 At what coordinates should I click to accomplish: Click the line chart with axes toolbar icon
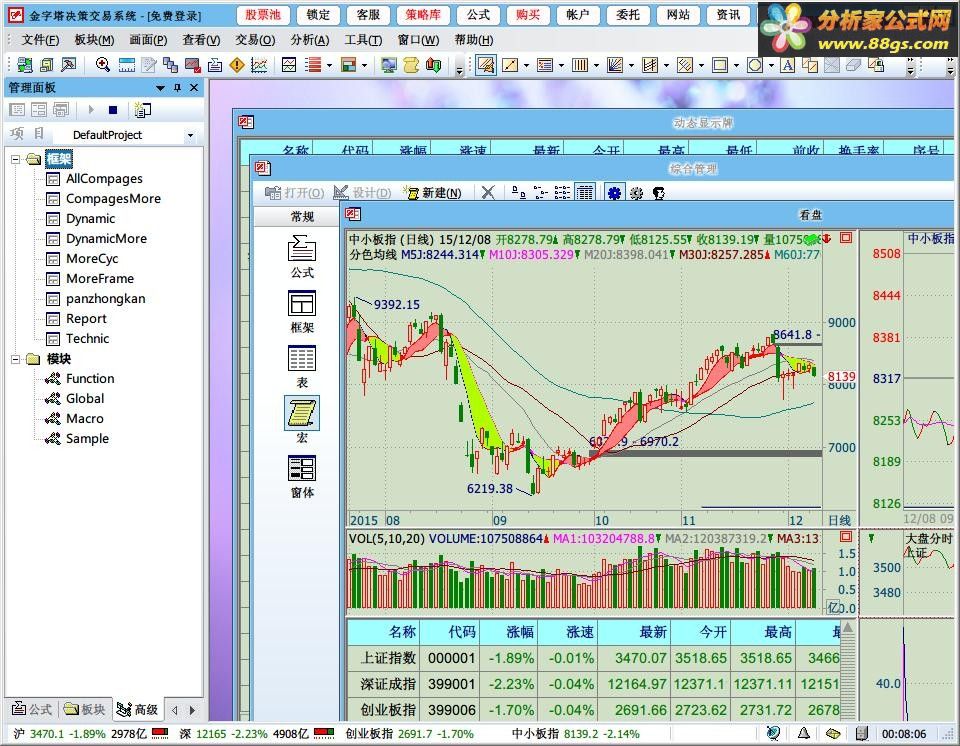259,65
